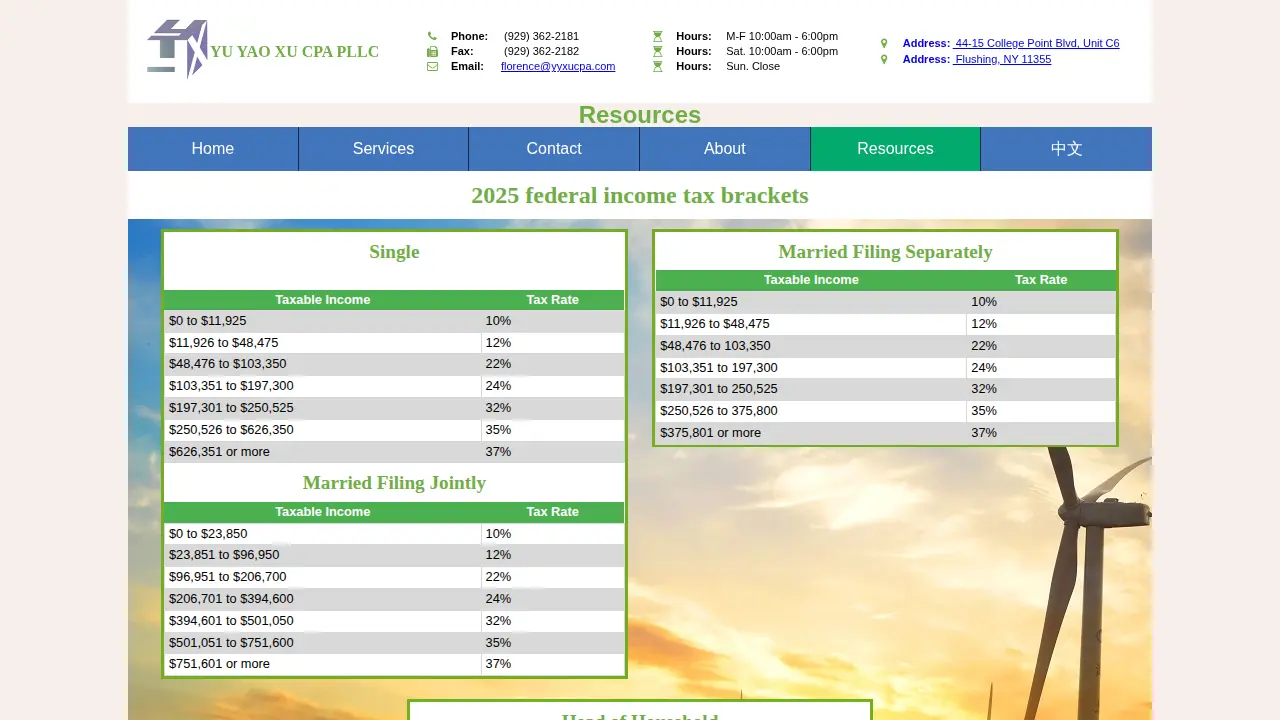Select the Resources navigation tab
The height and width of the screenshot is (720, 1280).
point(895,149)
